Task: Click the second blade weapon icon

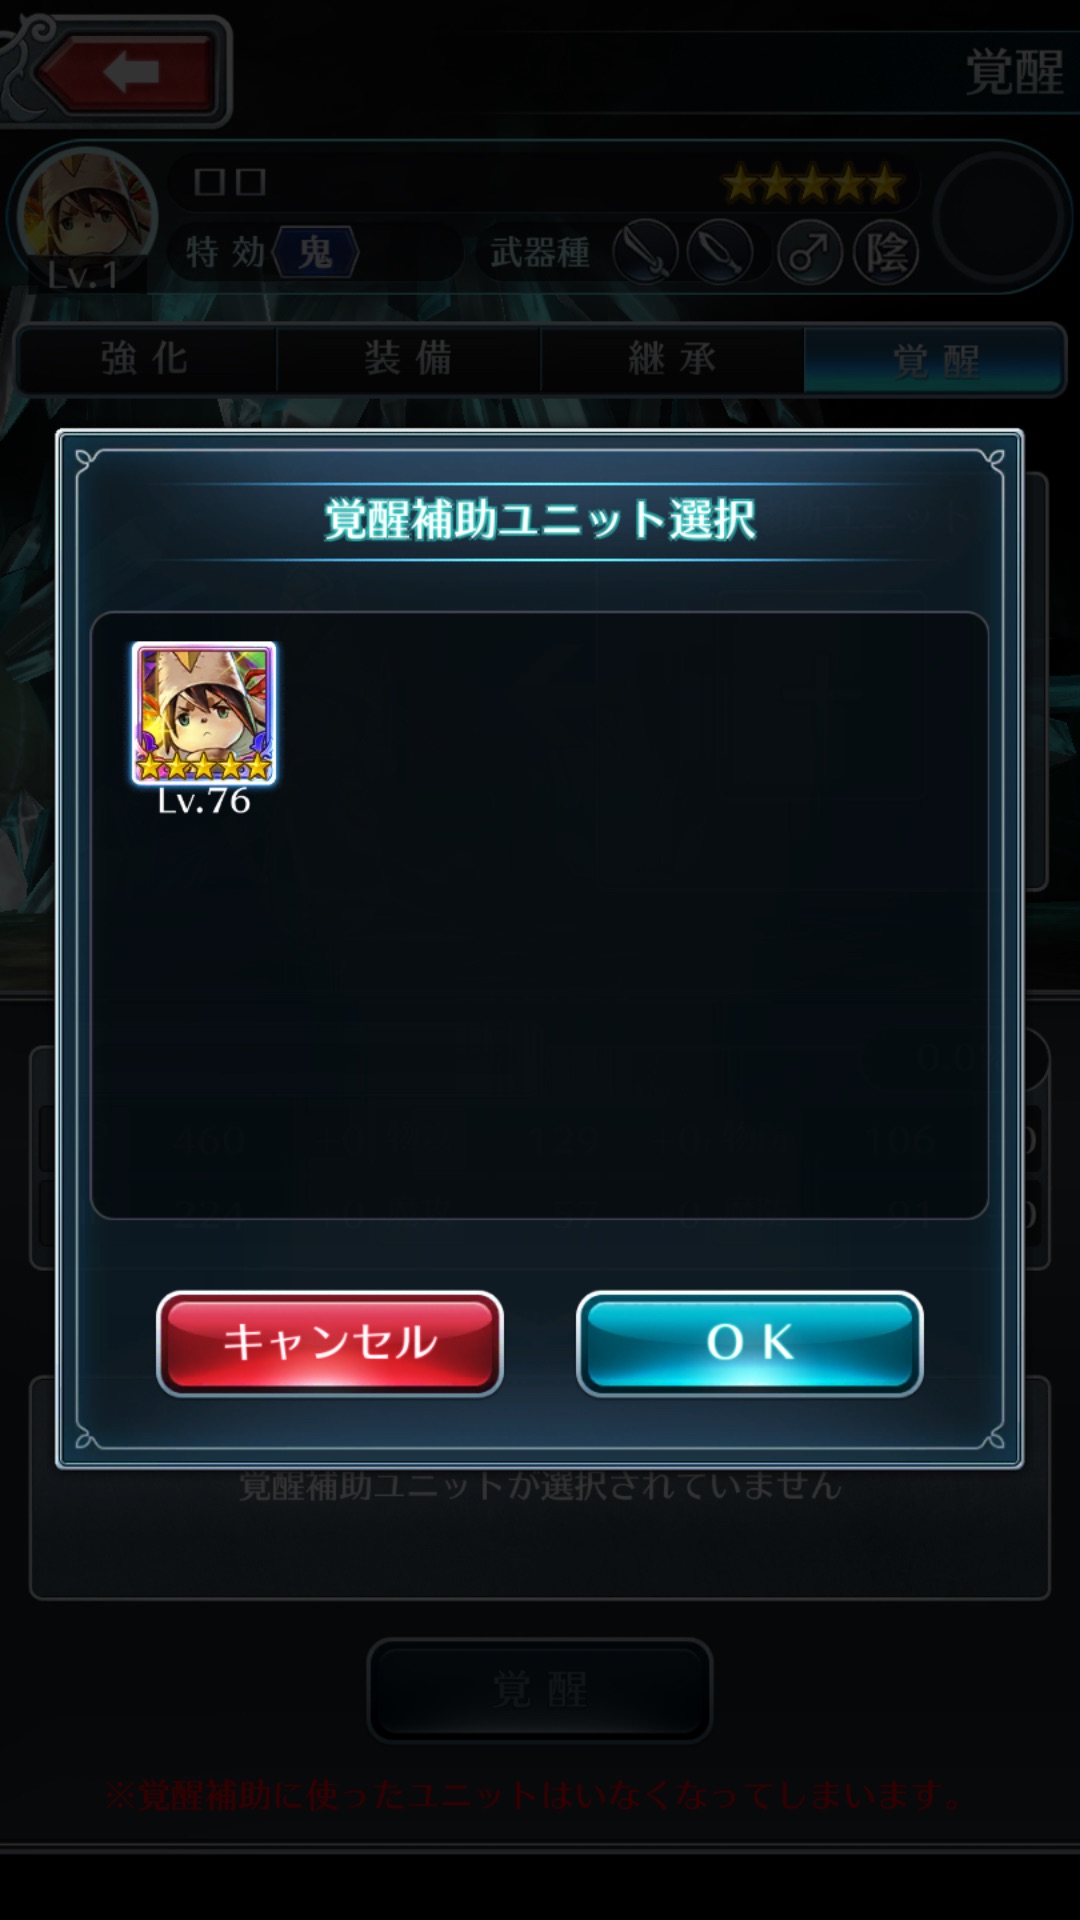Action: tap(720, 252)
